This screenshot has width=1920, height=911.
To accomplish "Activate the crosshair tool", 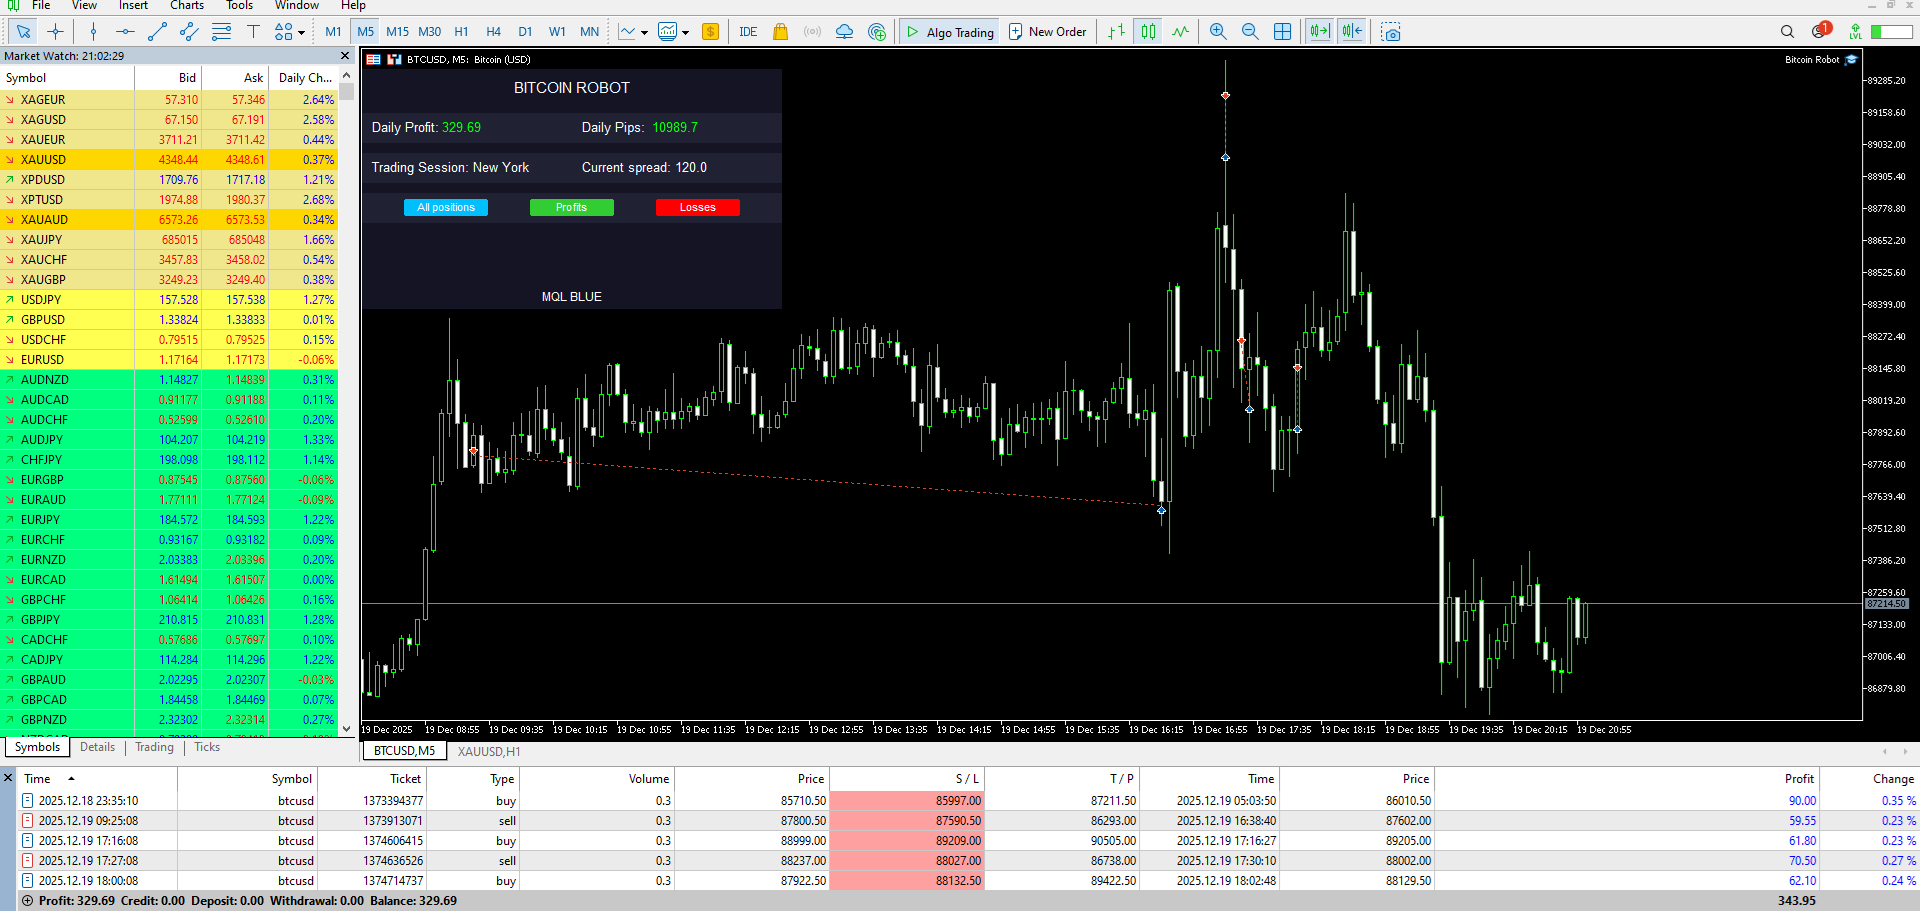I will (55, 32).
